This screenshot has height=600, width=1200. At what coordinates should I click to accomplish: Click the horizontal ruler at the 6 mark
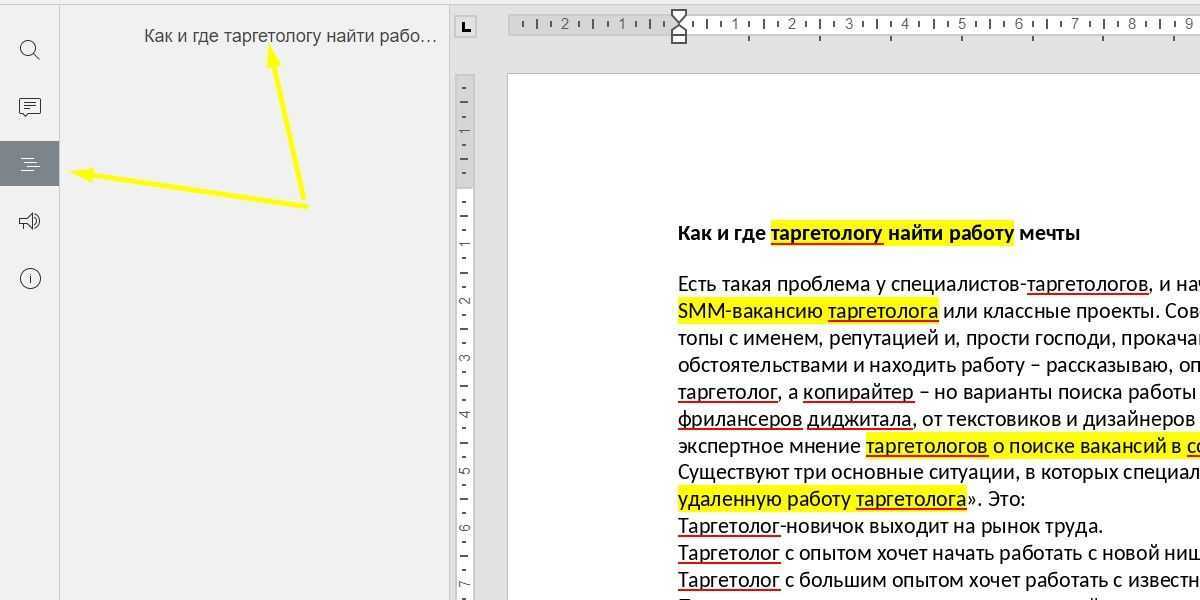click(1019, 24)
